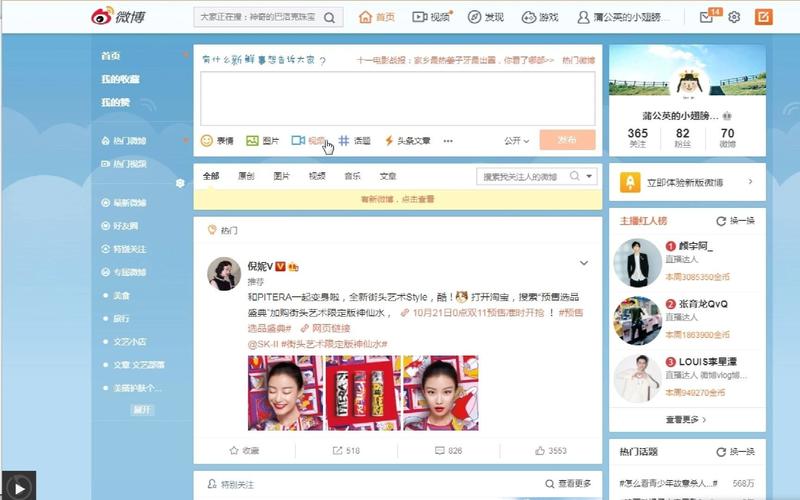Select the 全部 feed tab
The image size is (800, 500).
click(x=211, y=176)
